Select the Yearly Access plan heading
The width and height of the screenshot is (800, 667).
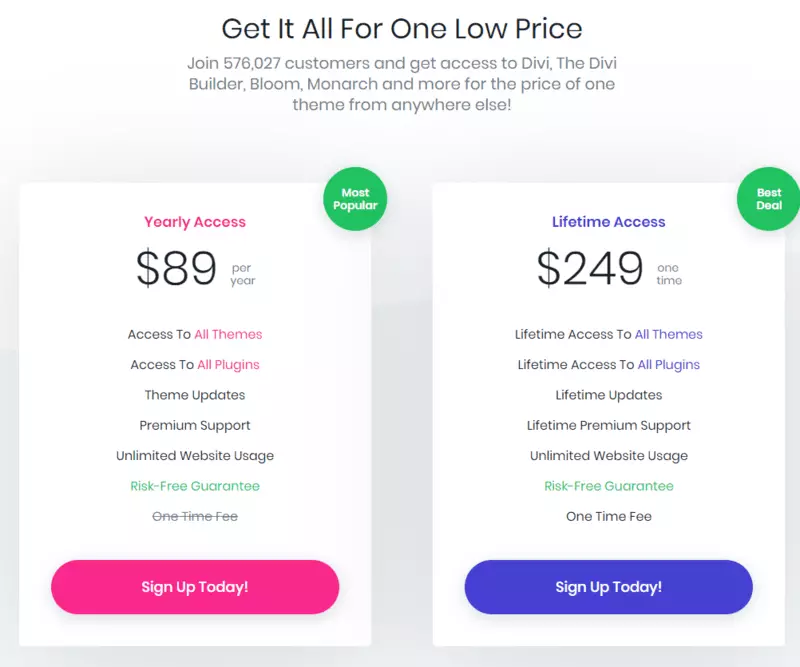click(x=195, y=221)
